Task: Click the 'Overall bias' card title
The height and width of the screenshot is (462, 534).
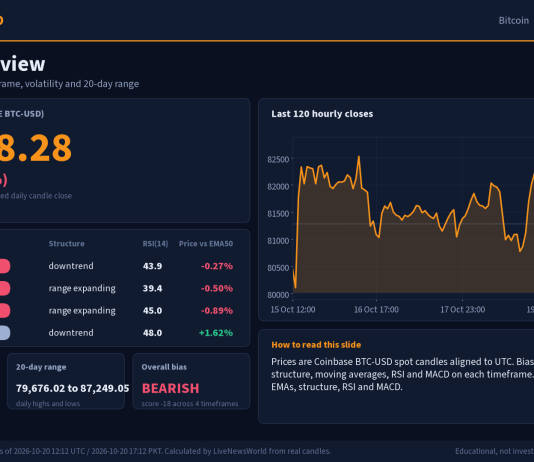Action: click(164, 367)
